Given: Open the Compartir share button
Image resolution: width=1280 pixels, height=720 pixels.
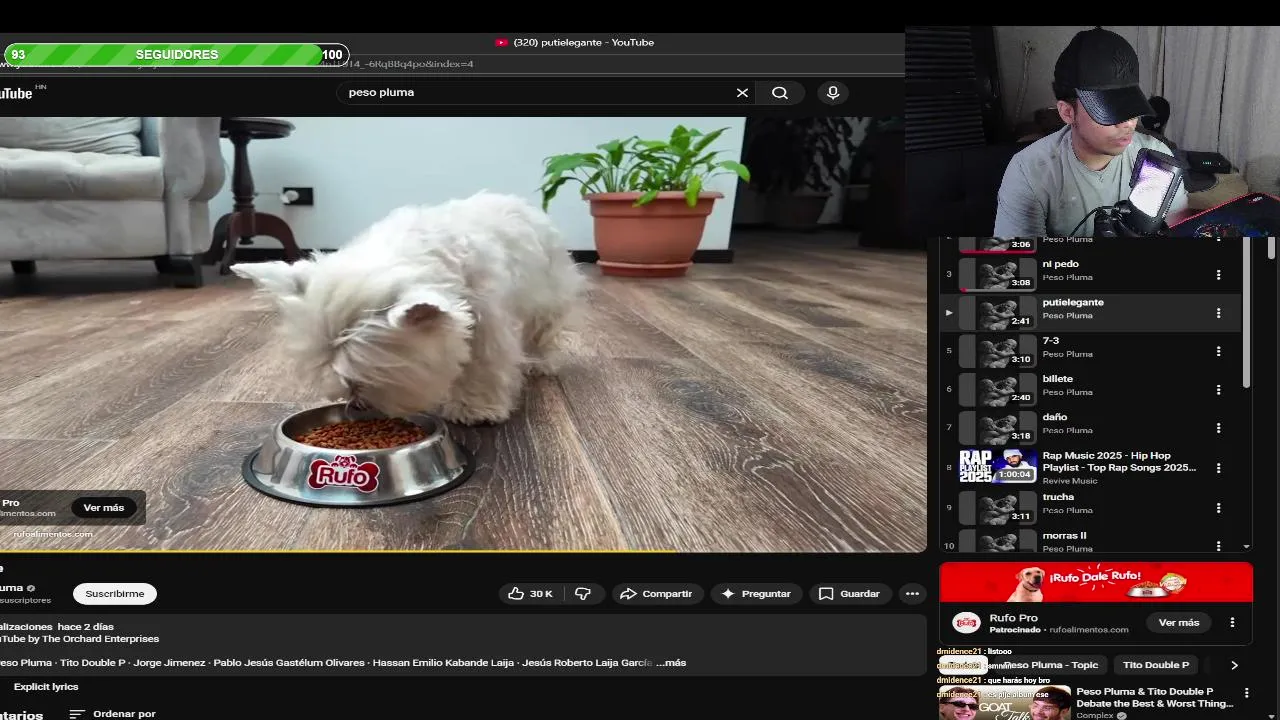Looking at the screenshot, I should (657, 594).
